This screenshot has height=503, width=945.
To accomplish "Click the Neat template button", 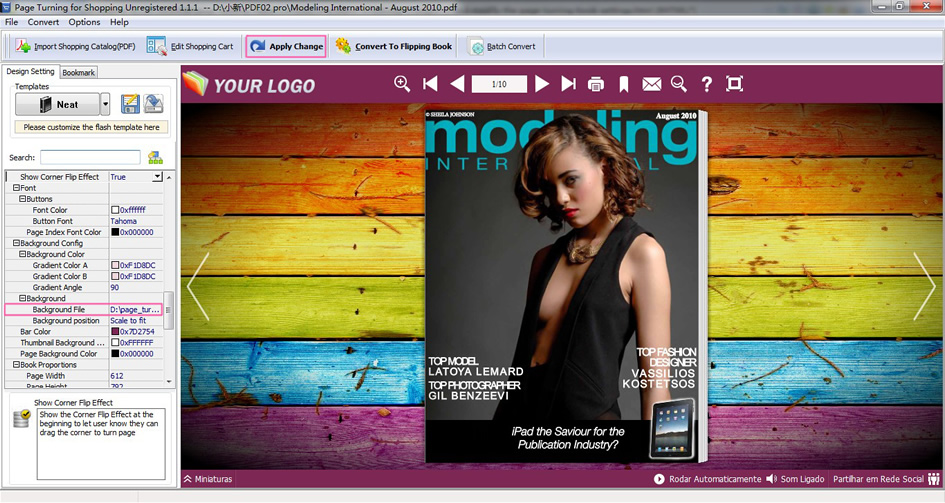I will click(x=57, y=104).
